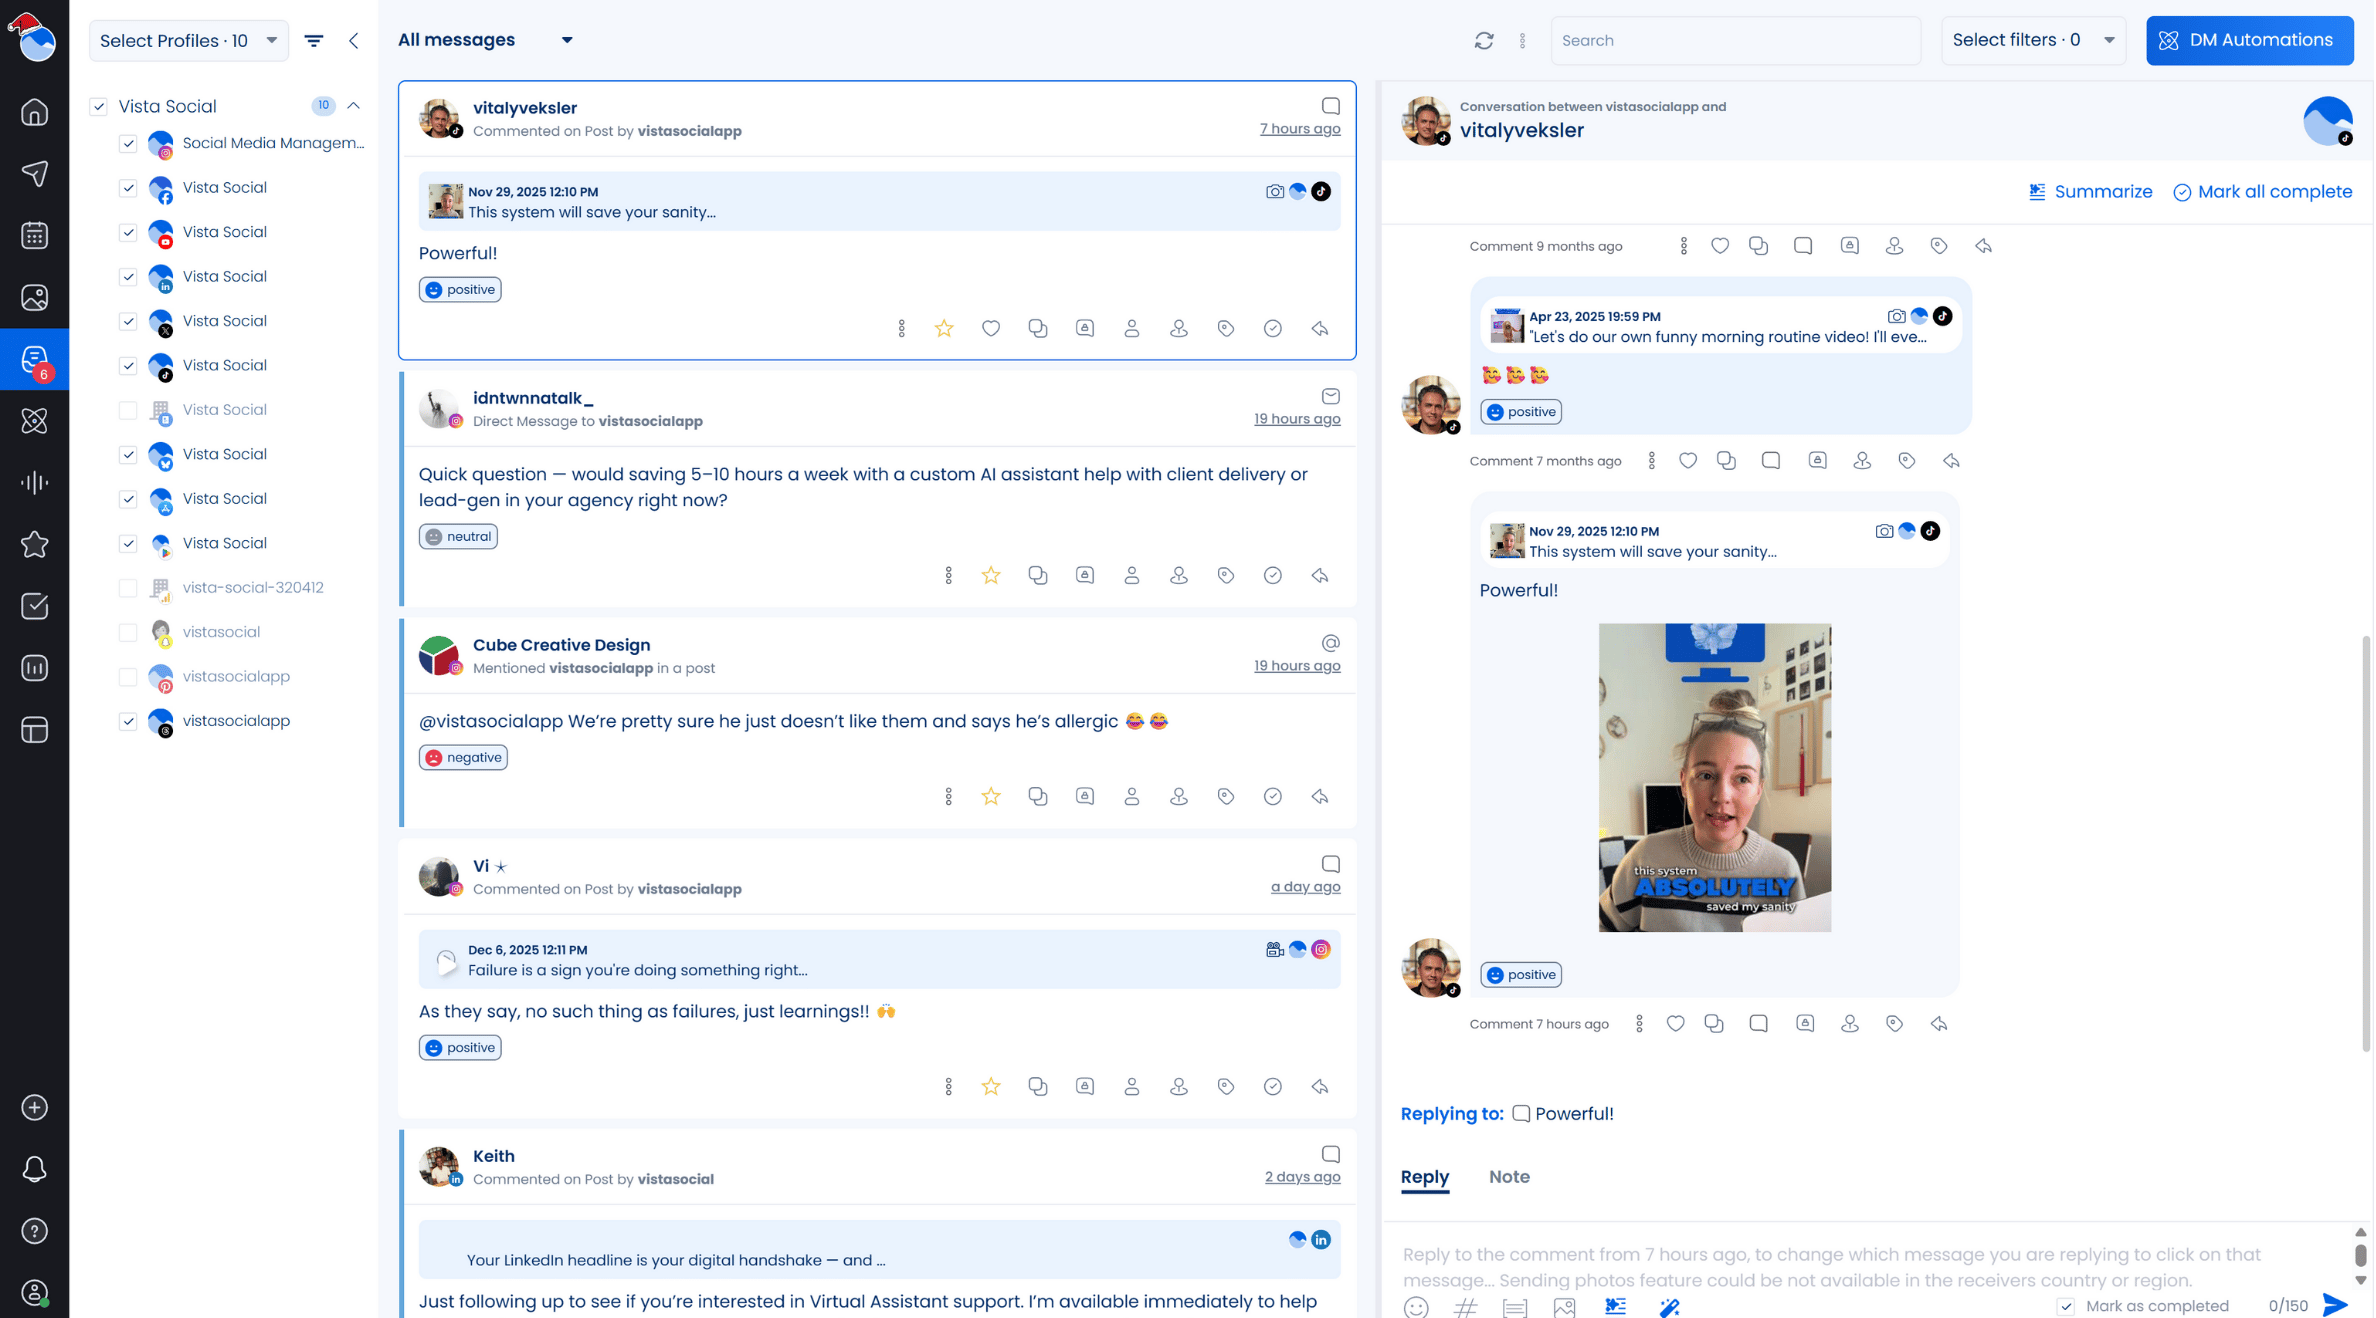Click the hashtag icon in reply toolbar
Image resolution: width=2376 pixels, height=1318 pixels.
click(1465, 1306)
